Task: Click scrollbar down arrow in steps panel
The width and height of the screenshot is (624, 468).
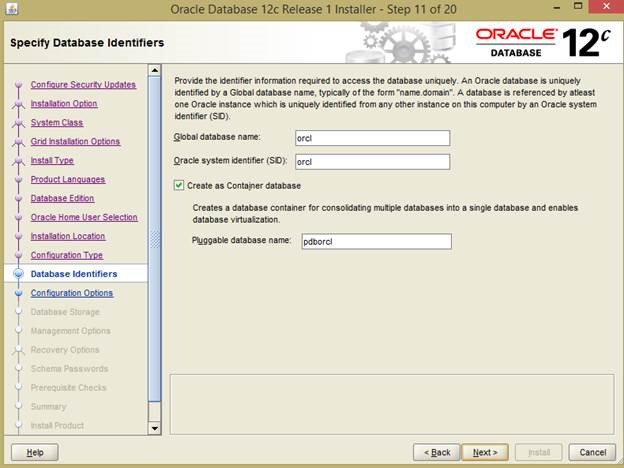Action: click(154, 428)
